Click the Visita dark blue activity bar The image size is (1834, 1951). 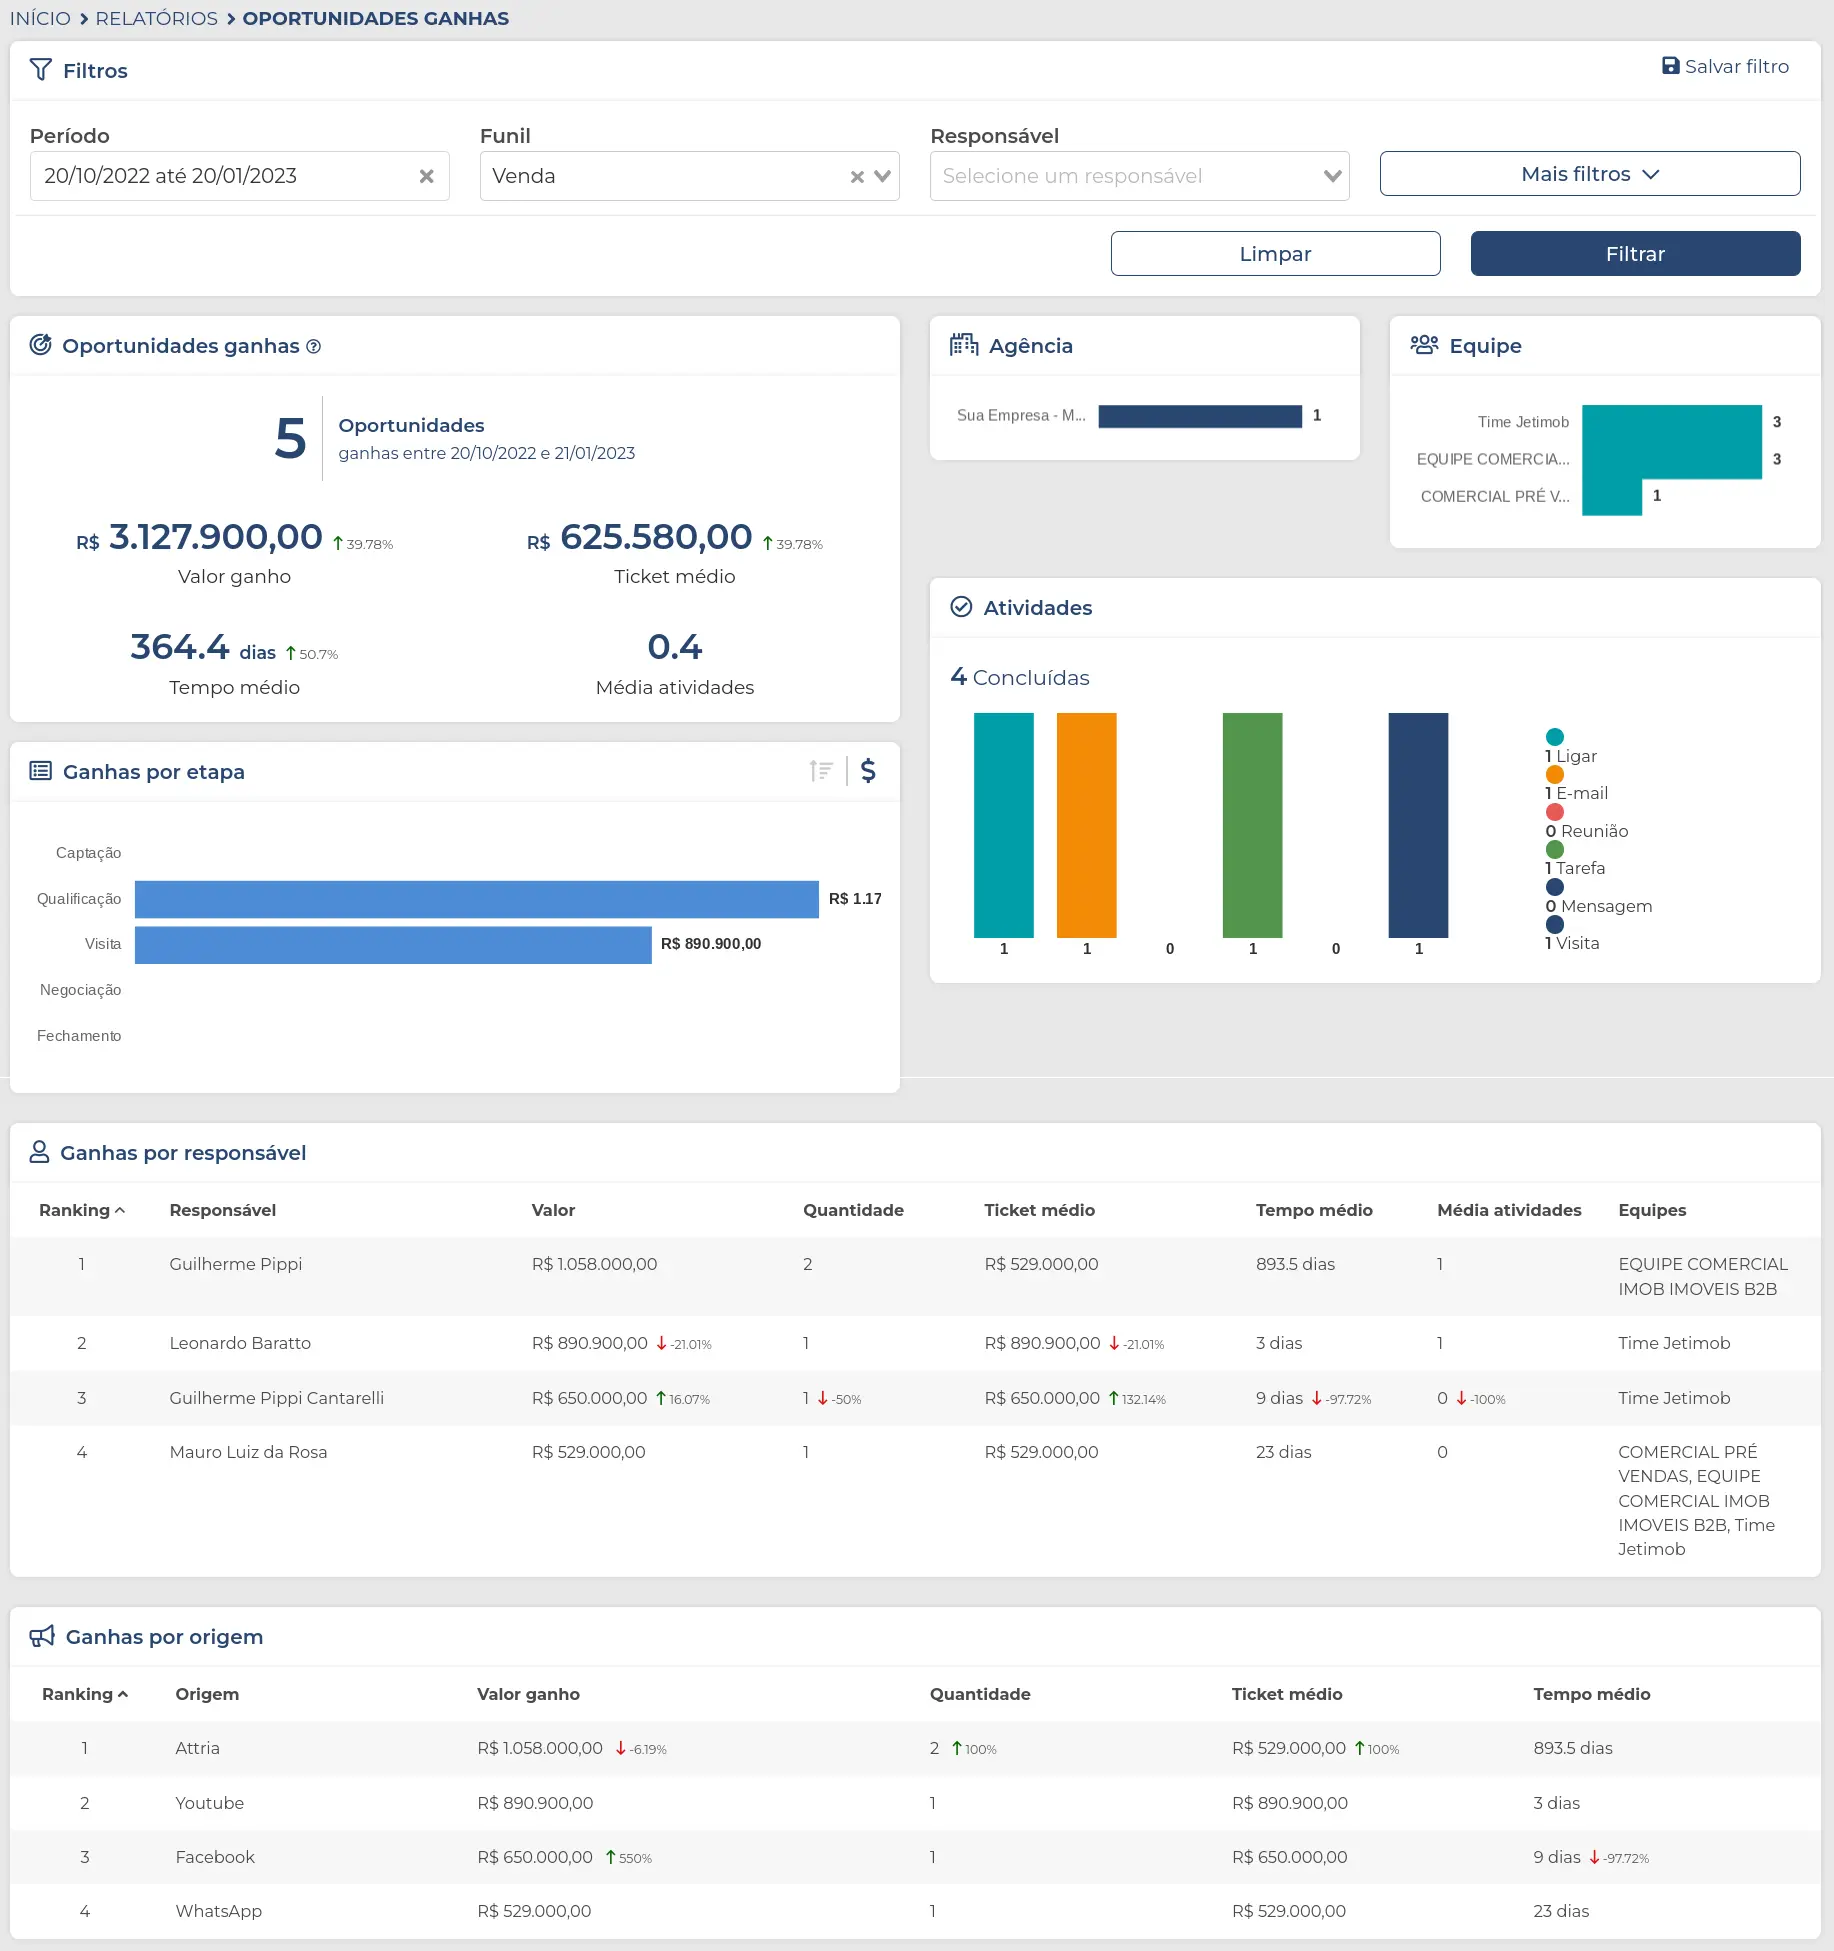1418,825
